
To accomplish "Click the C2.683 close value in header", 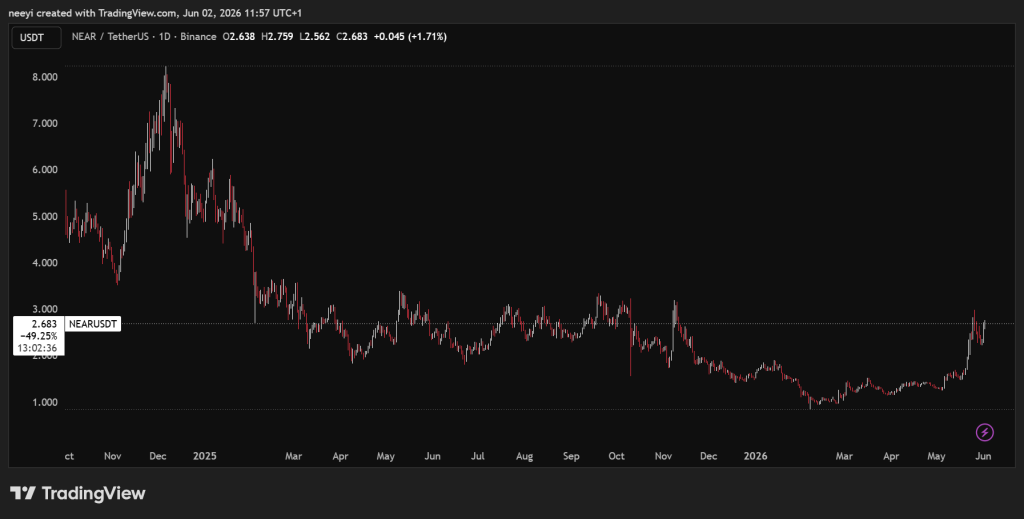I will pyautogui.click(x=352, y=37).
